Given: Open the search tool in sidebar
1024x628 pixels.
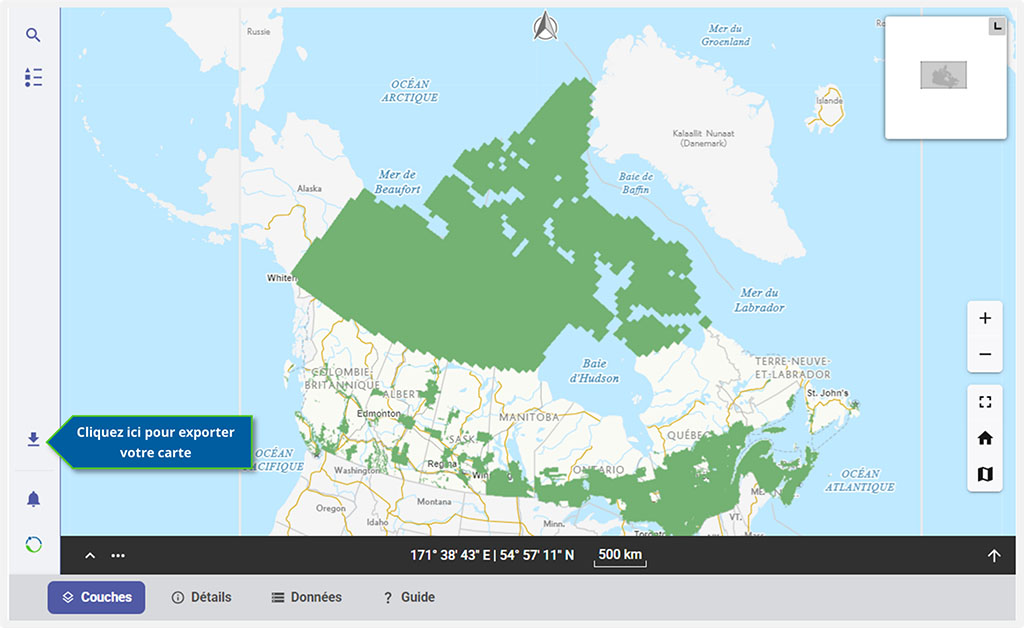Looking at the screenshot, I should [x=33, y=35].
